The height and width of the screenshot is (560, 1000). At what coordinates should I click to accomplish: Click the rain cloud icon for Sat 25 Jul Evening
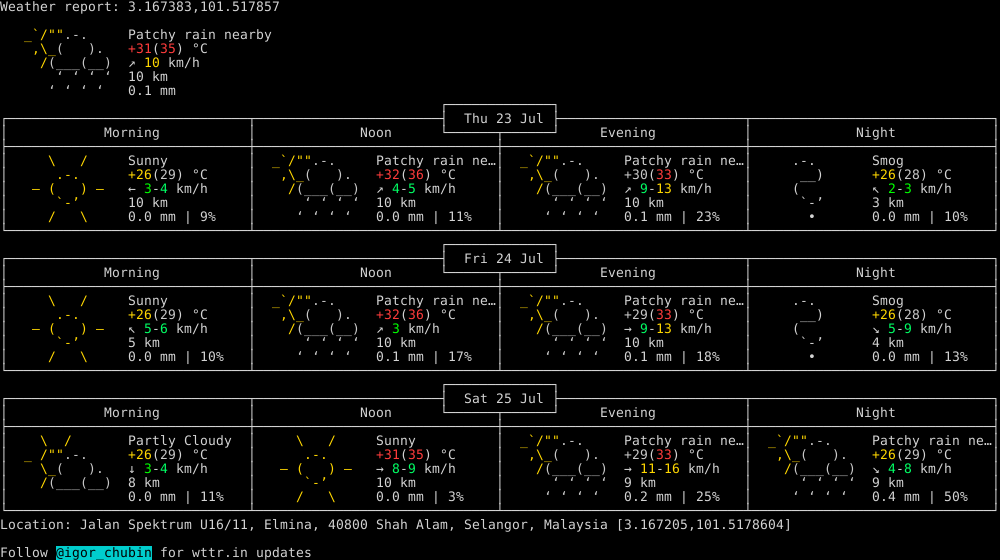(564, 469)
